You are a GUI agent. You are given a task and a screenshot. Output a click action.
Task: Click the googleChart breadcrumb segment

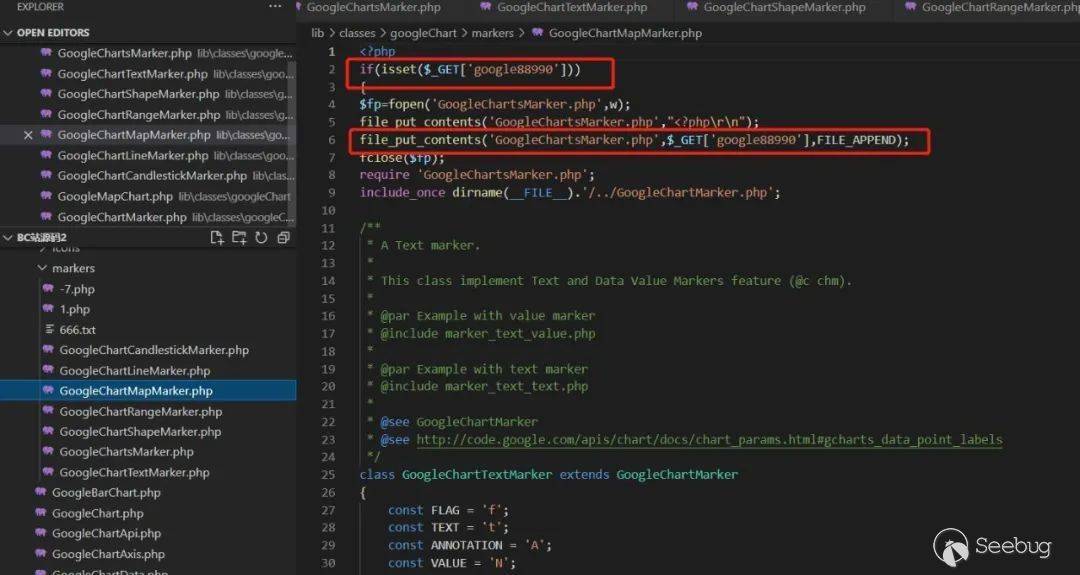(423, 33)
